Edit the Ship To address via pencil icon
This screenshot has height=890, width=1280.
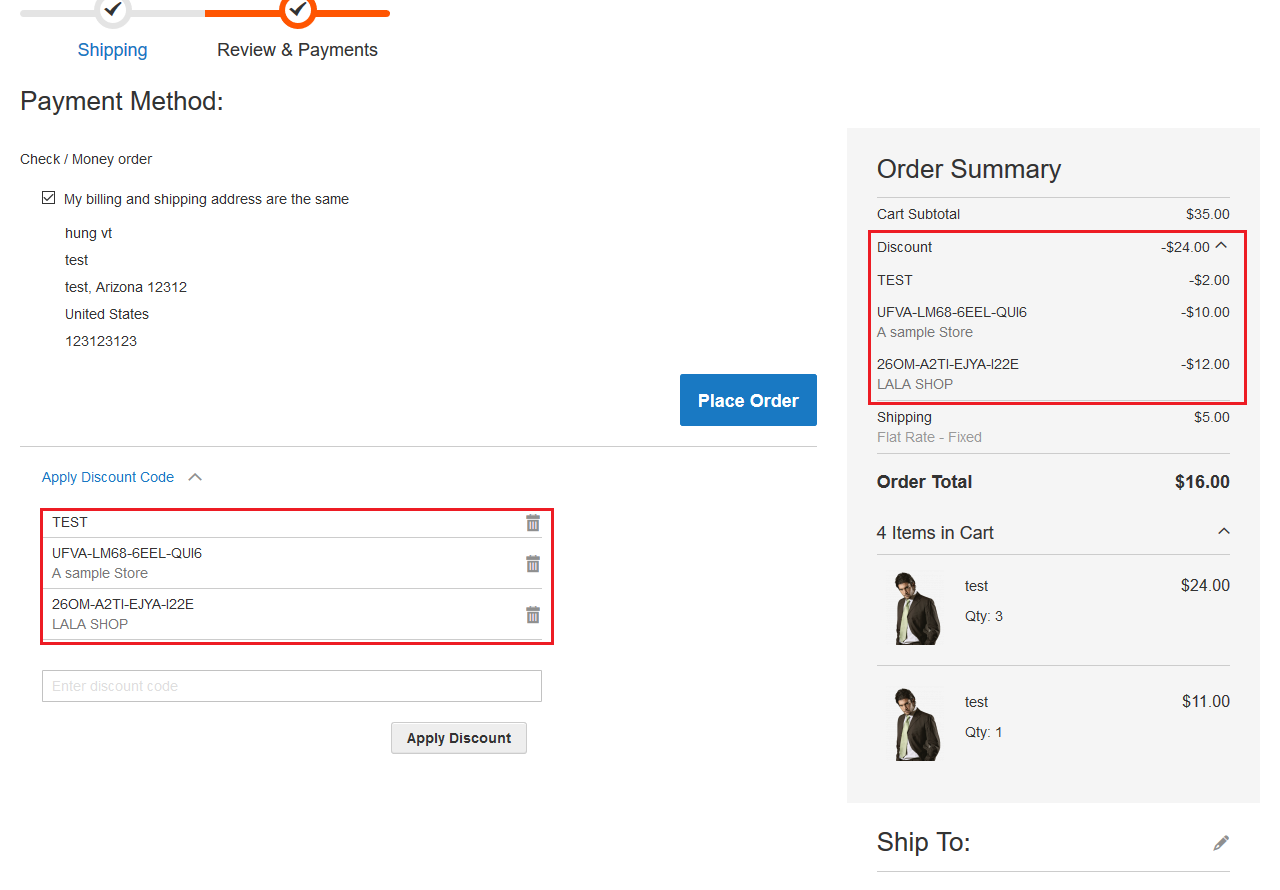click(1221, 843)
